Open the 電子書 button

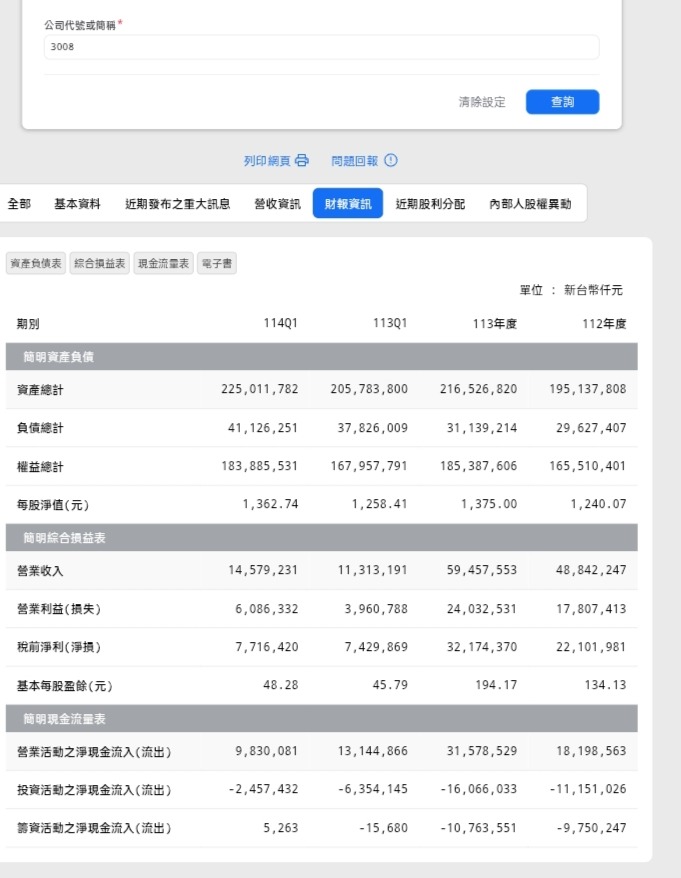click(216, 264)
